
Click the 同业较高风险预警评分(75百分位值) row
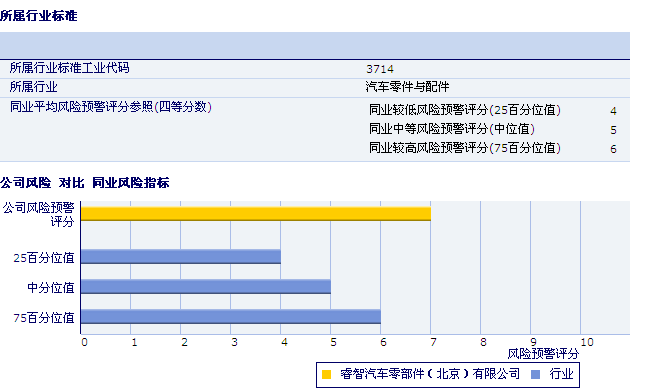pos(493,148)
